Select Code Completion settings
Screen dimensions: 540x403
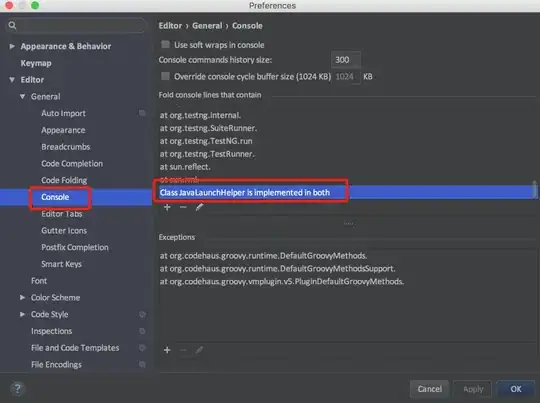point(72,163)
